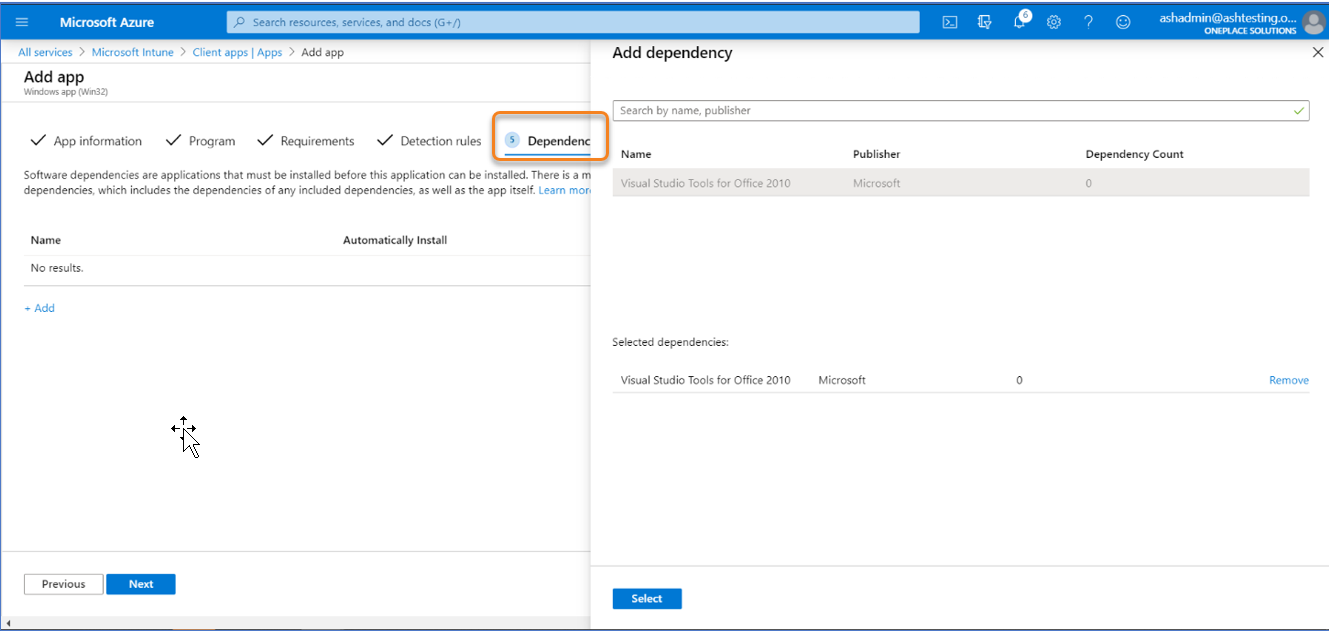The image size is (1329, 631).
Task: Go to All services breadcrumb
Action: click(45, 52)
